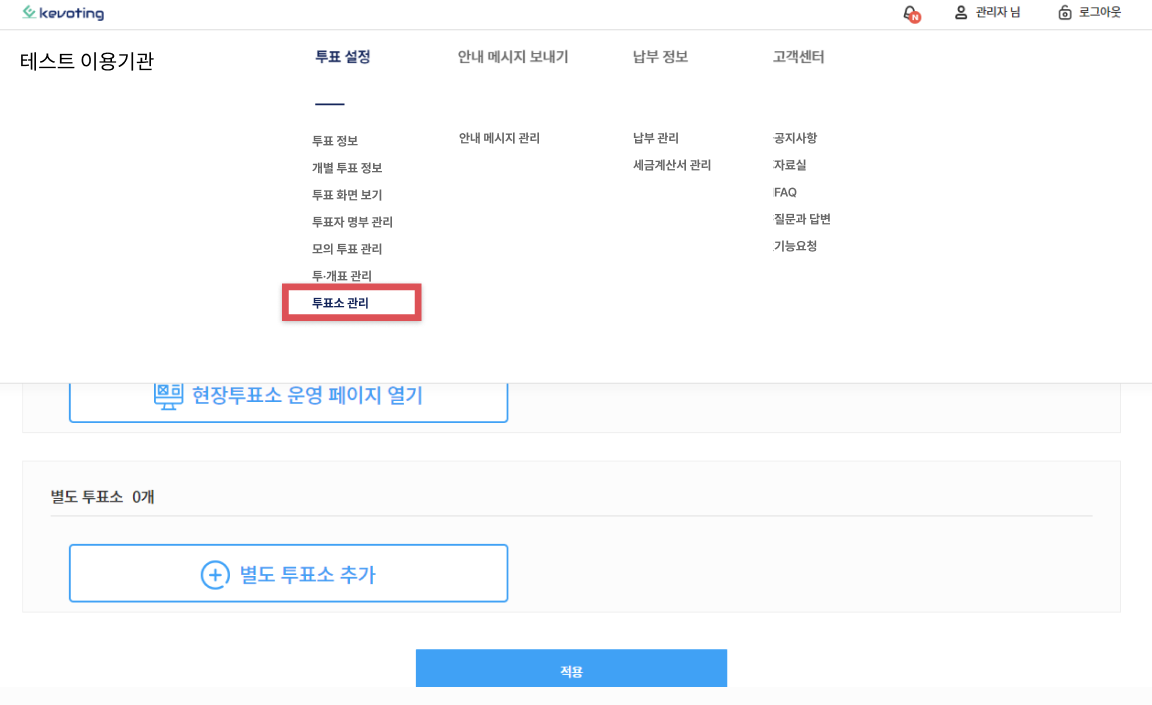
Task: Click the monitor icon on 현장투표소 button
Action: click(168, 396)
